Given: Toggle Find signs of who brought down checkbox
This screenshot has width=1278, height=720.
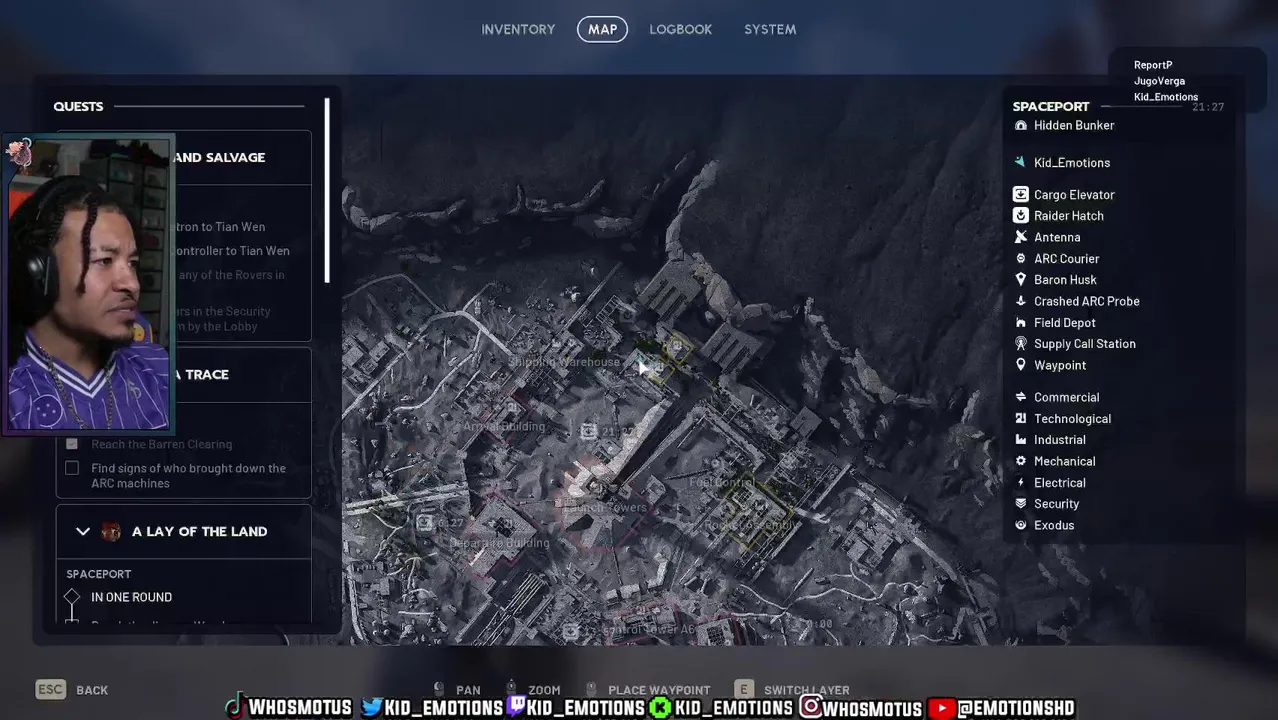Looking at the screenshot, I should [72, 468].
